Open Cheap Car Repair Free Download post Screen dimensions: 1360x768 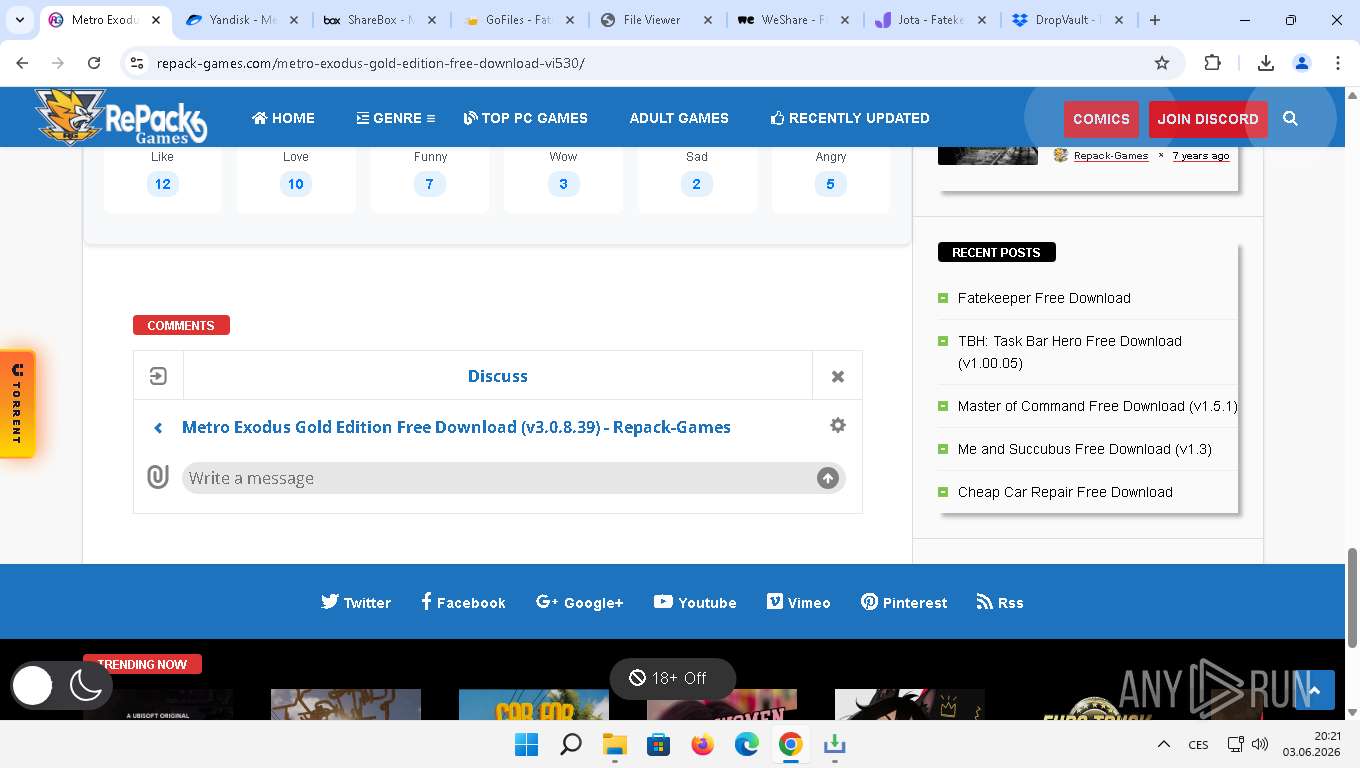(x=1065, y=492)
